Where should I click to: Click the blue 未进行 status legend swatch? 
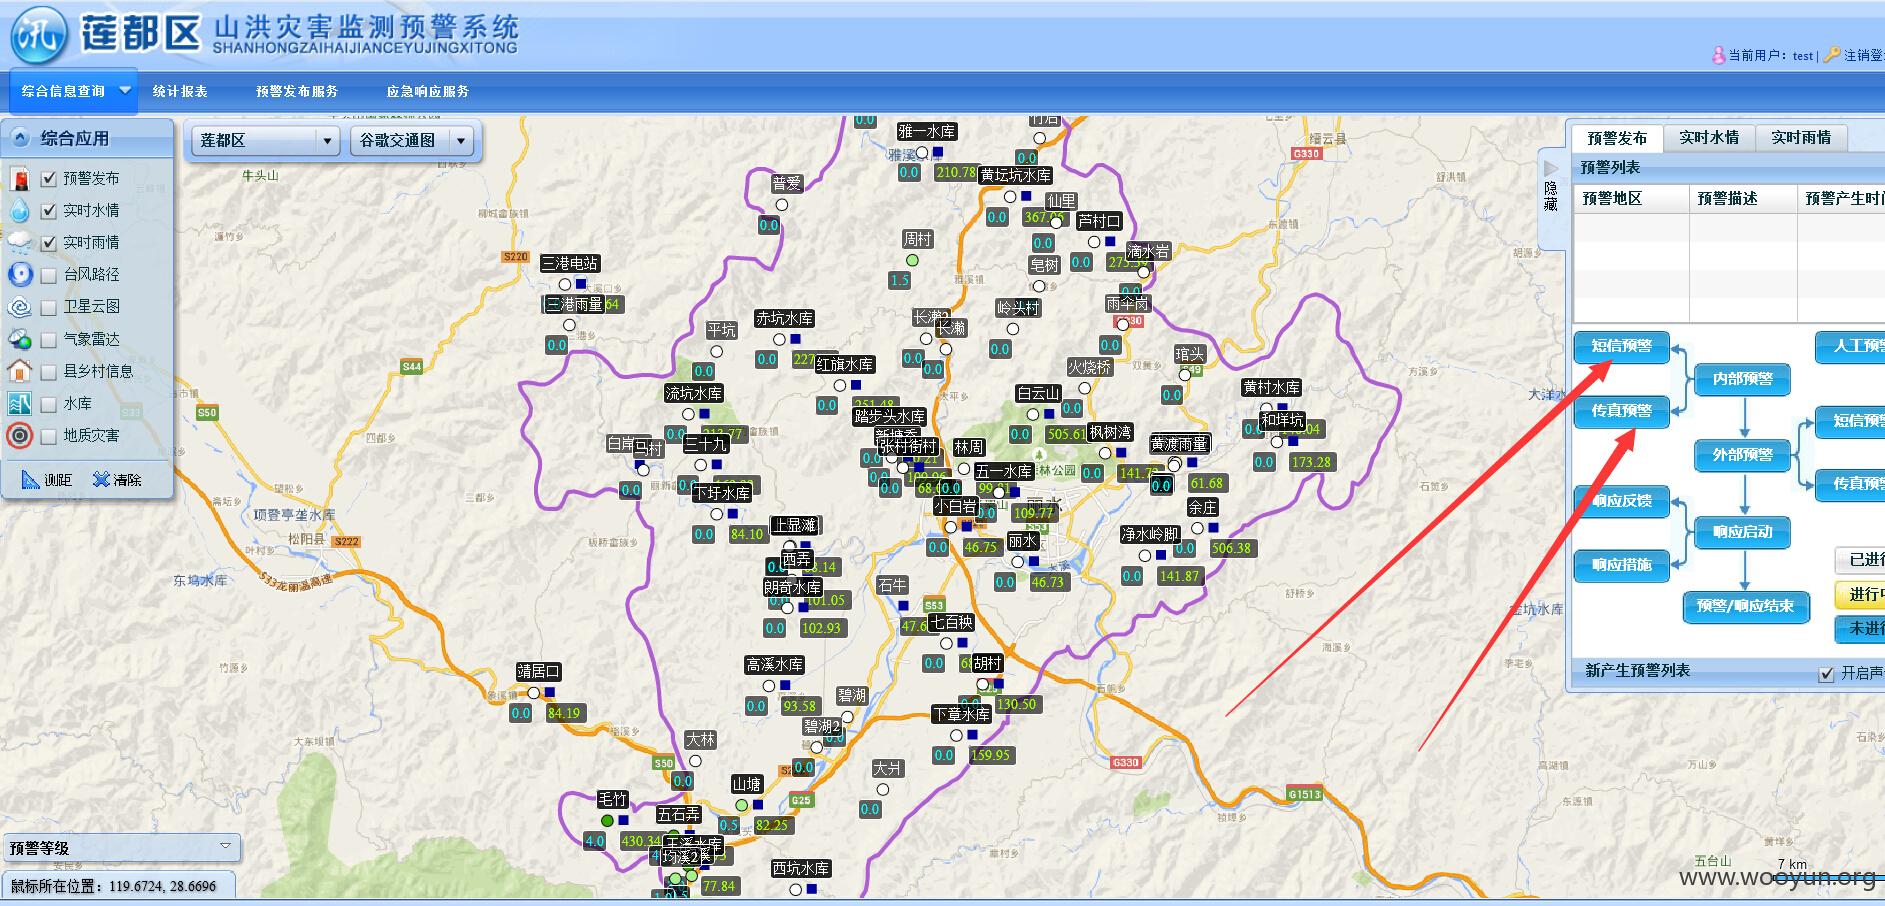(1860, 628)
